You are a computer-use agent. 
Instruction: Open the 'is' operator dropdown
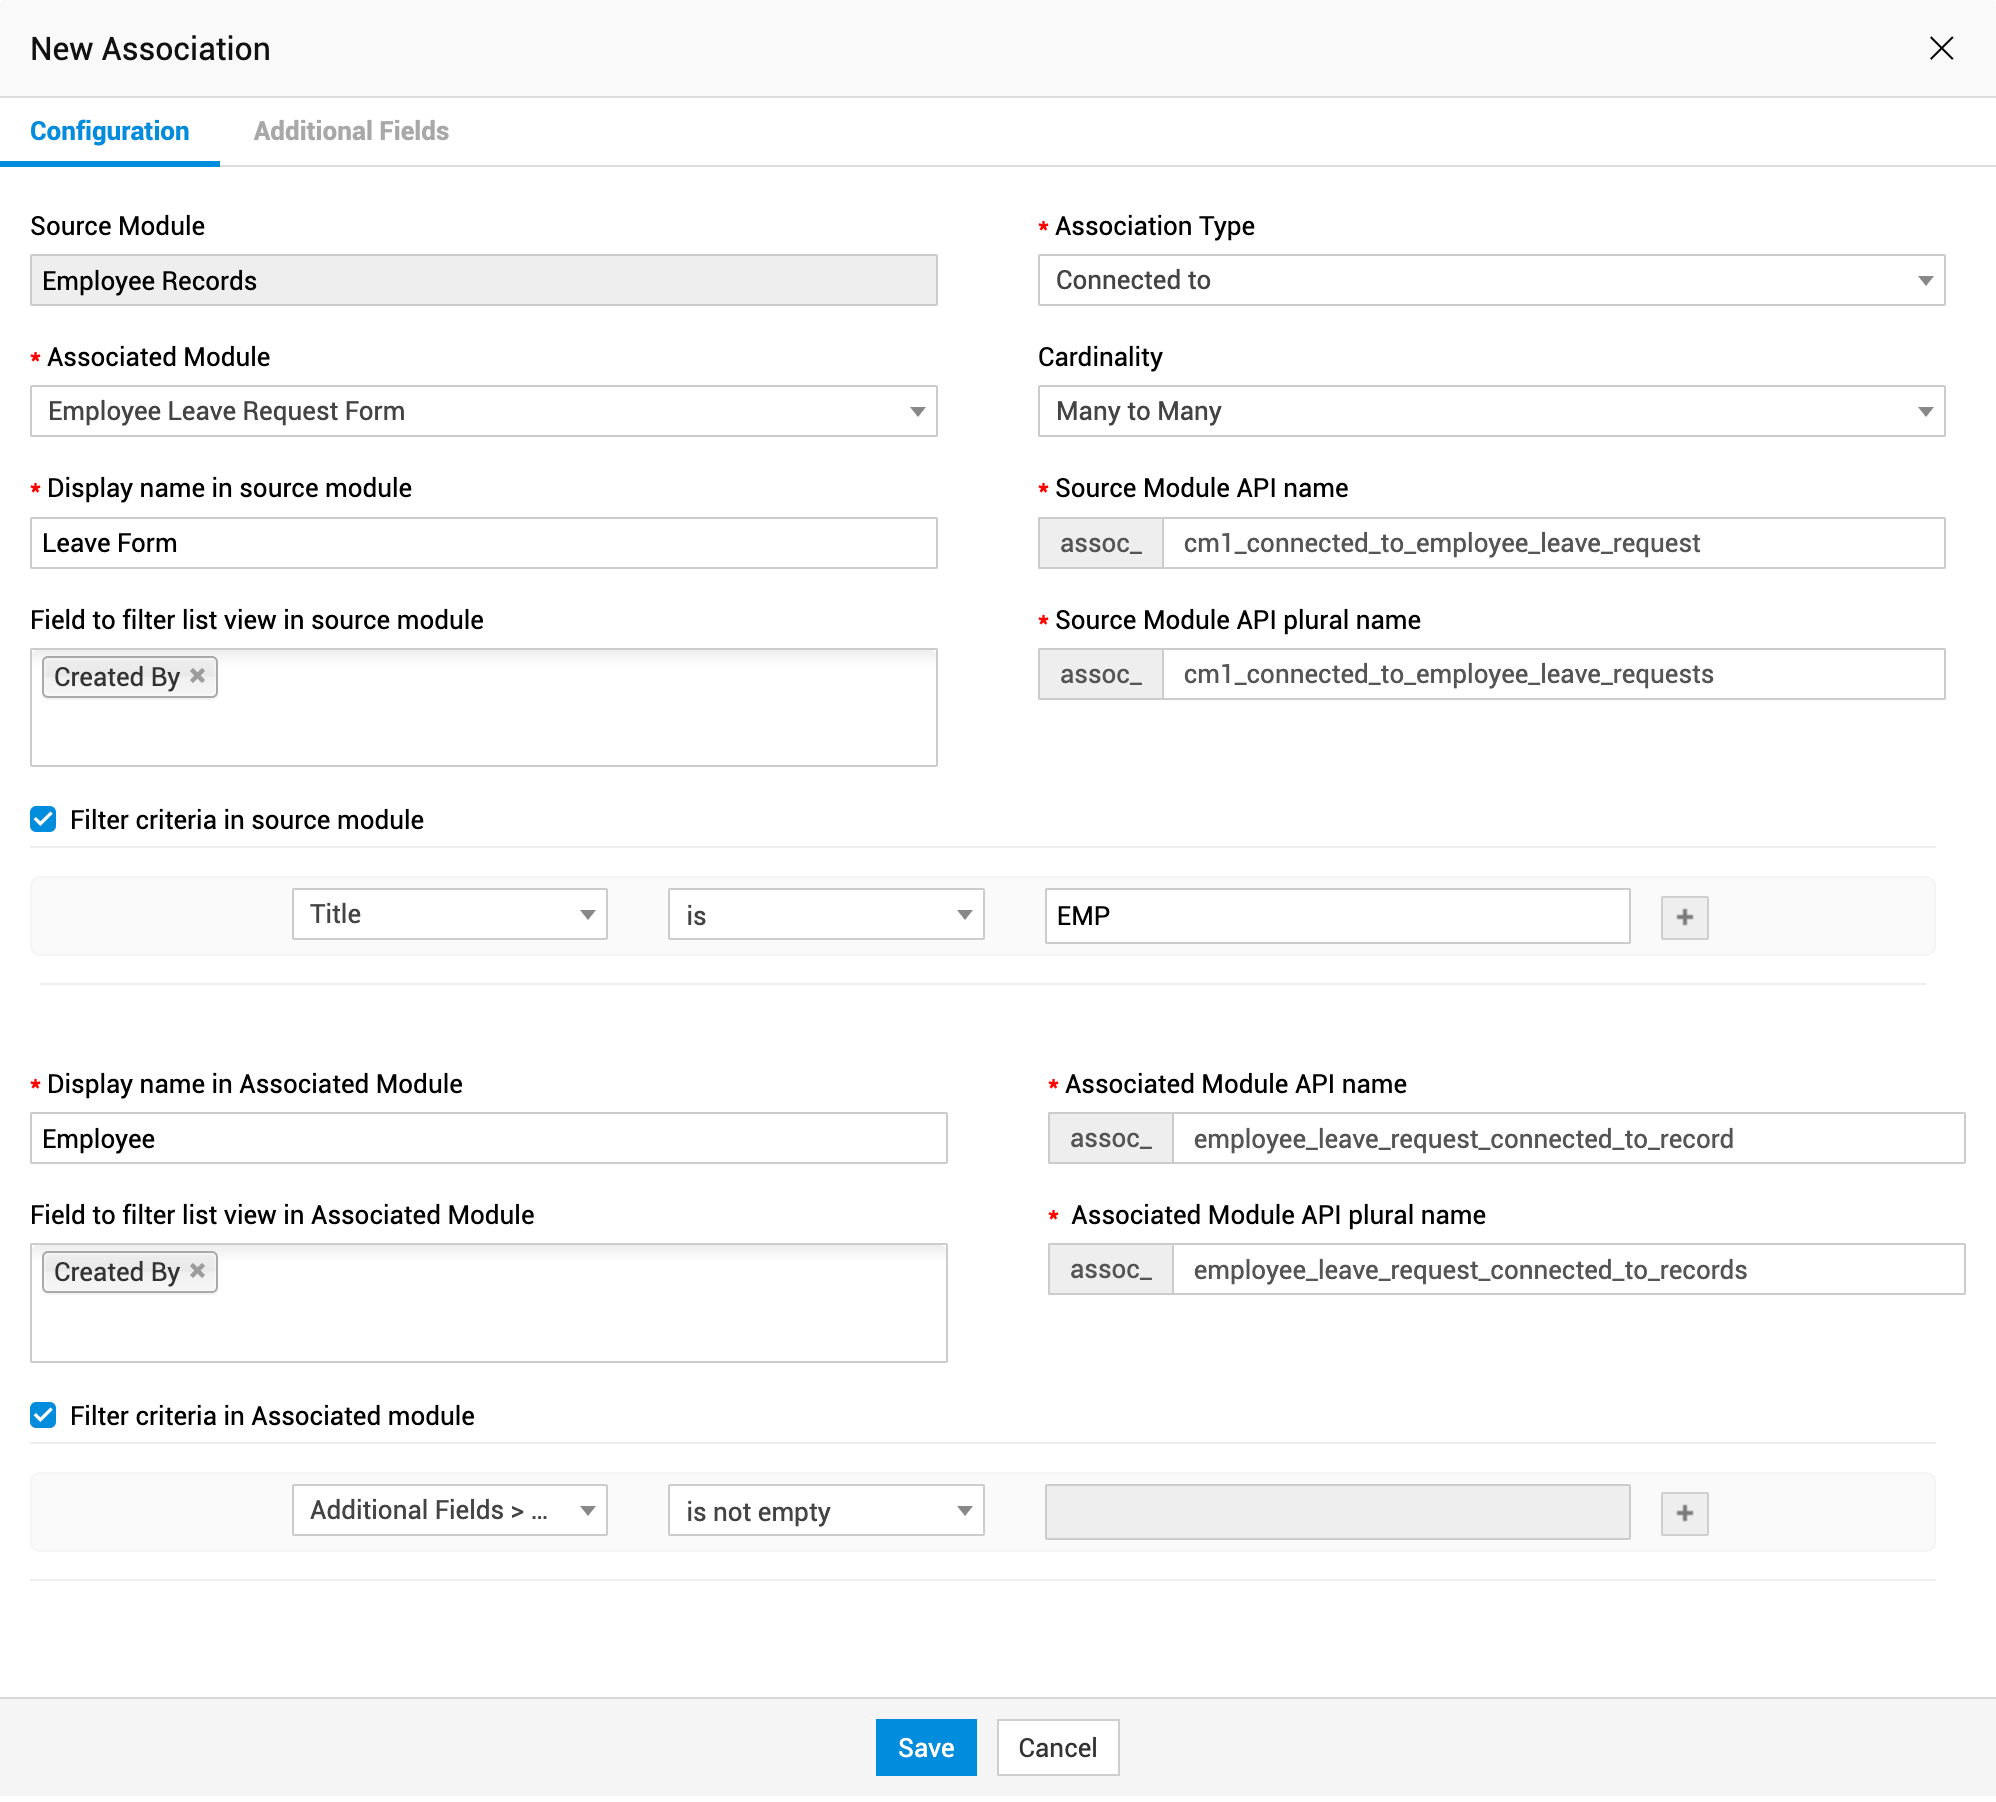[x=825, y=914]
